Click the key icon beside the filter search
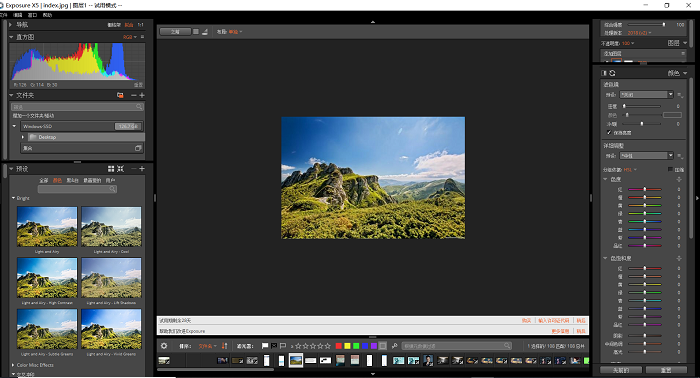 point(395,346)
